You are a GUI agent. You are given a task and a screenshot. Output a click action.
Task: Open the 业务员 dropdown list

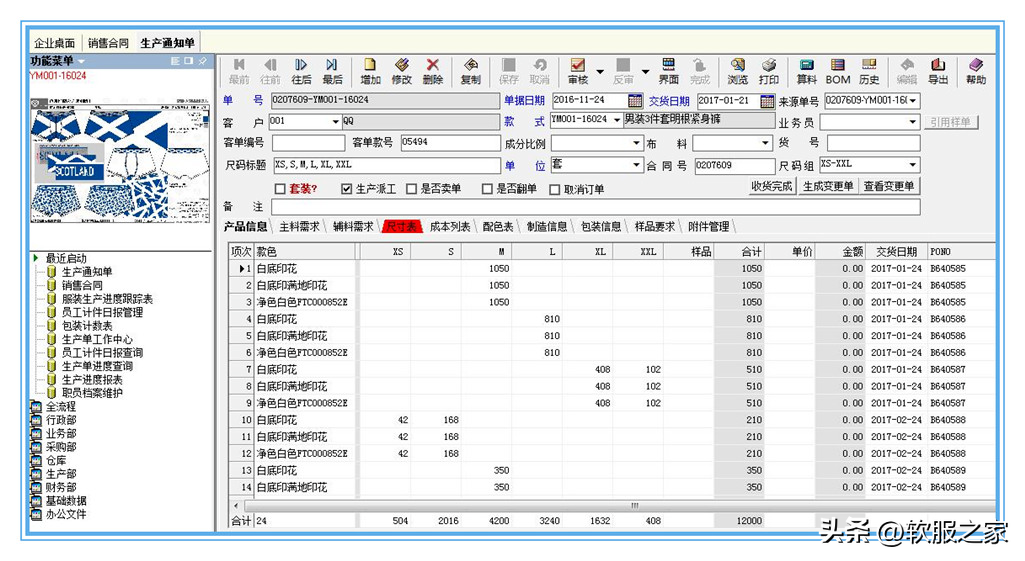[x=912, y=122]
